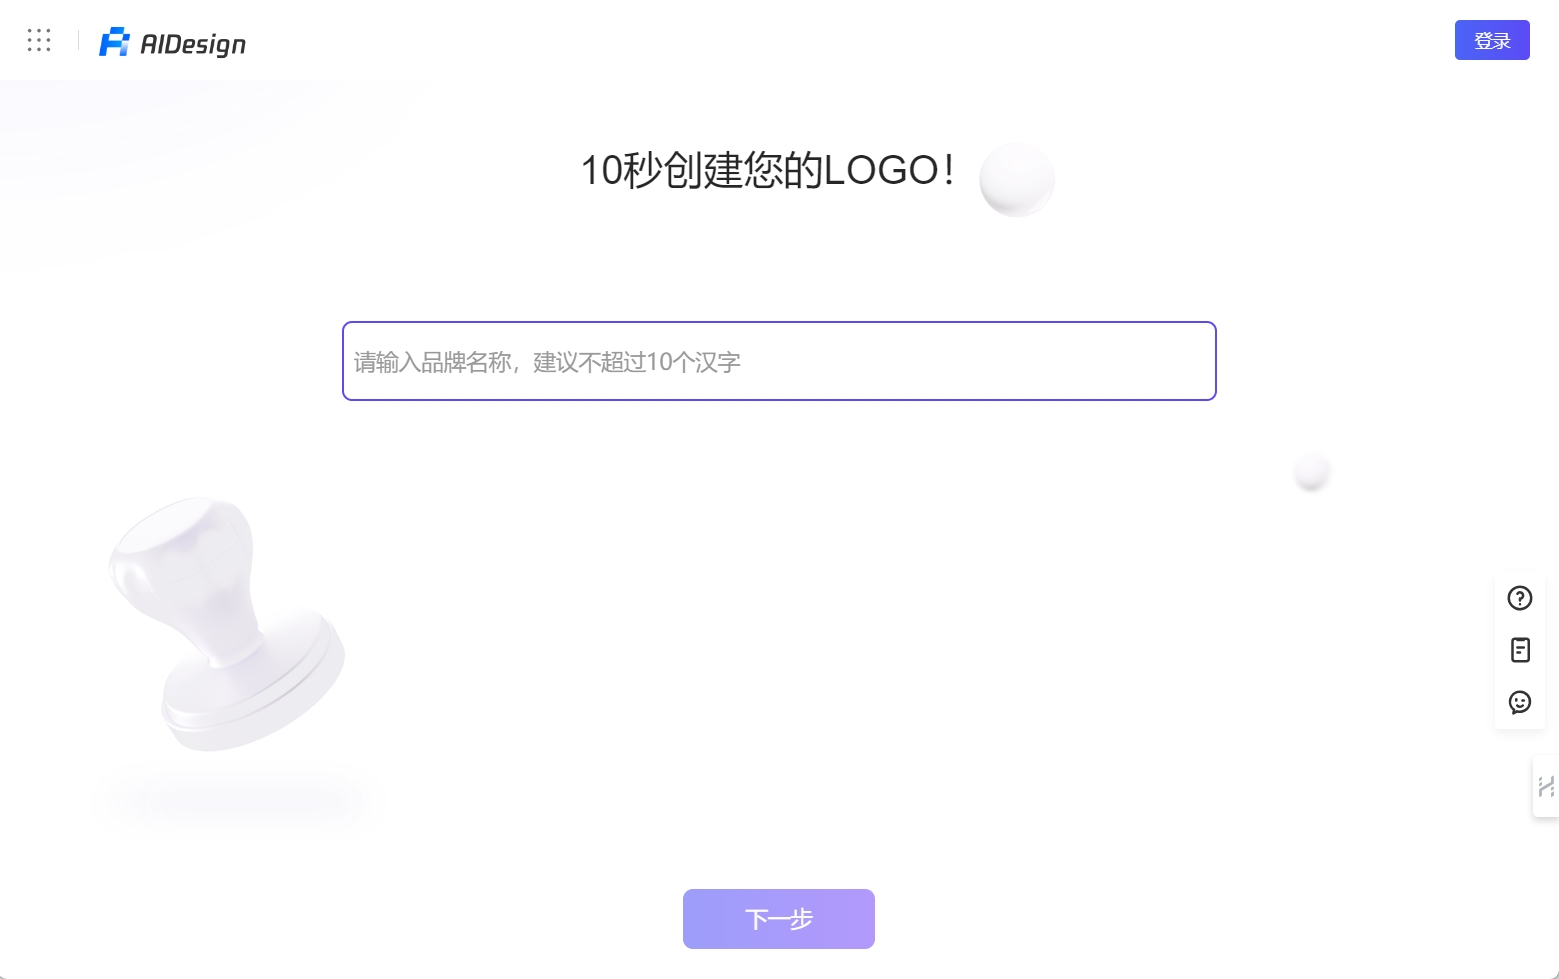
Task: Click the white stamp illustration
Action: tap(227, 624)
